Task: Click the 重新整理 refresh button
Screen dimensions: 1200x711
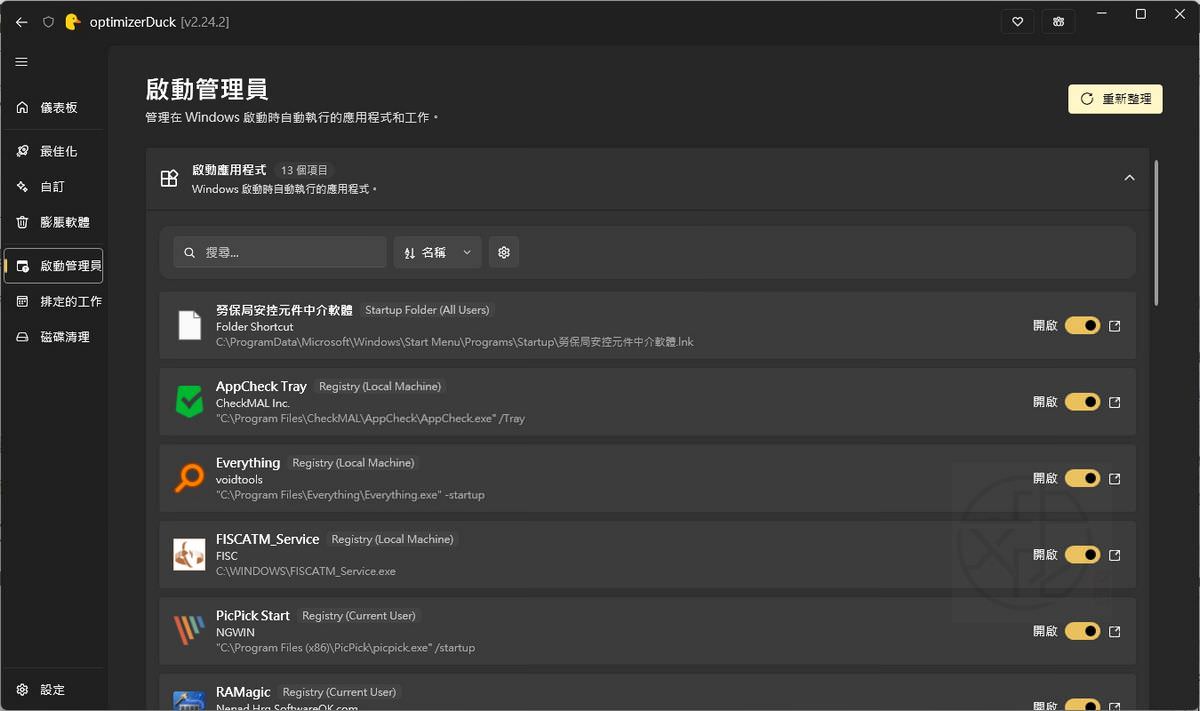Action: [1115, 99]
